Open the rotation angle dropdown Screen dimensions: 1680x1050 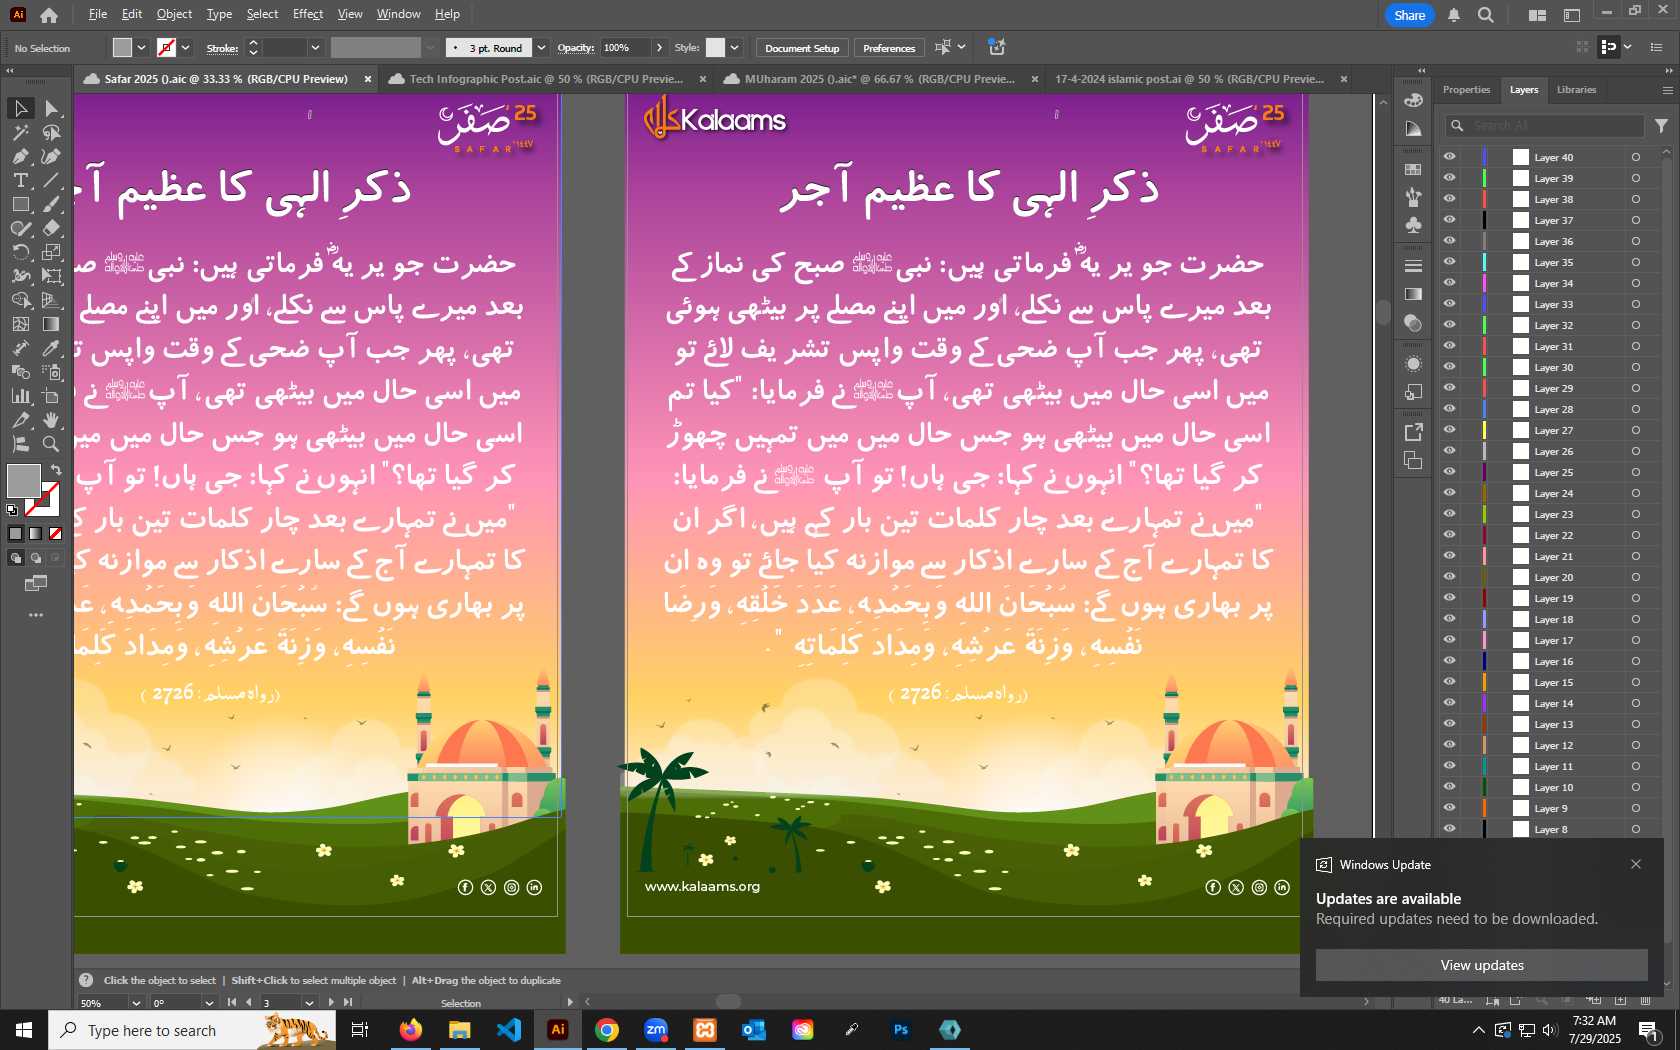point(209,1002)
